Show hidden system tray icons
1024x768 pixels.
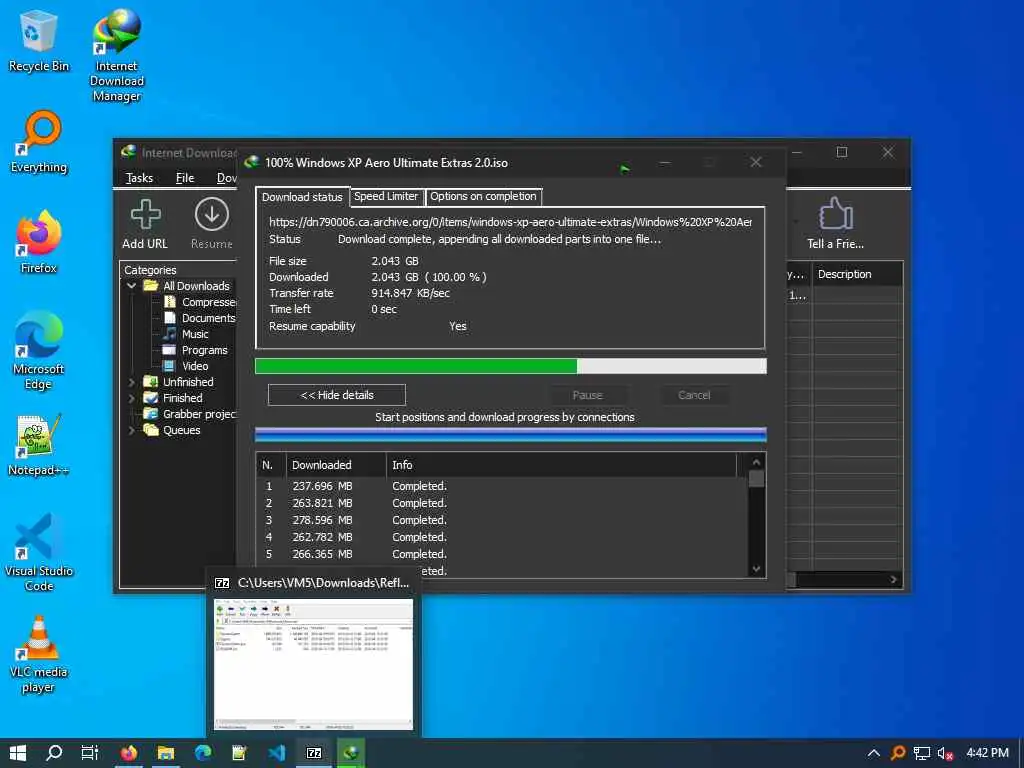[874, 753]
